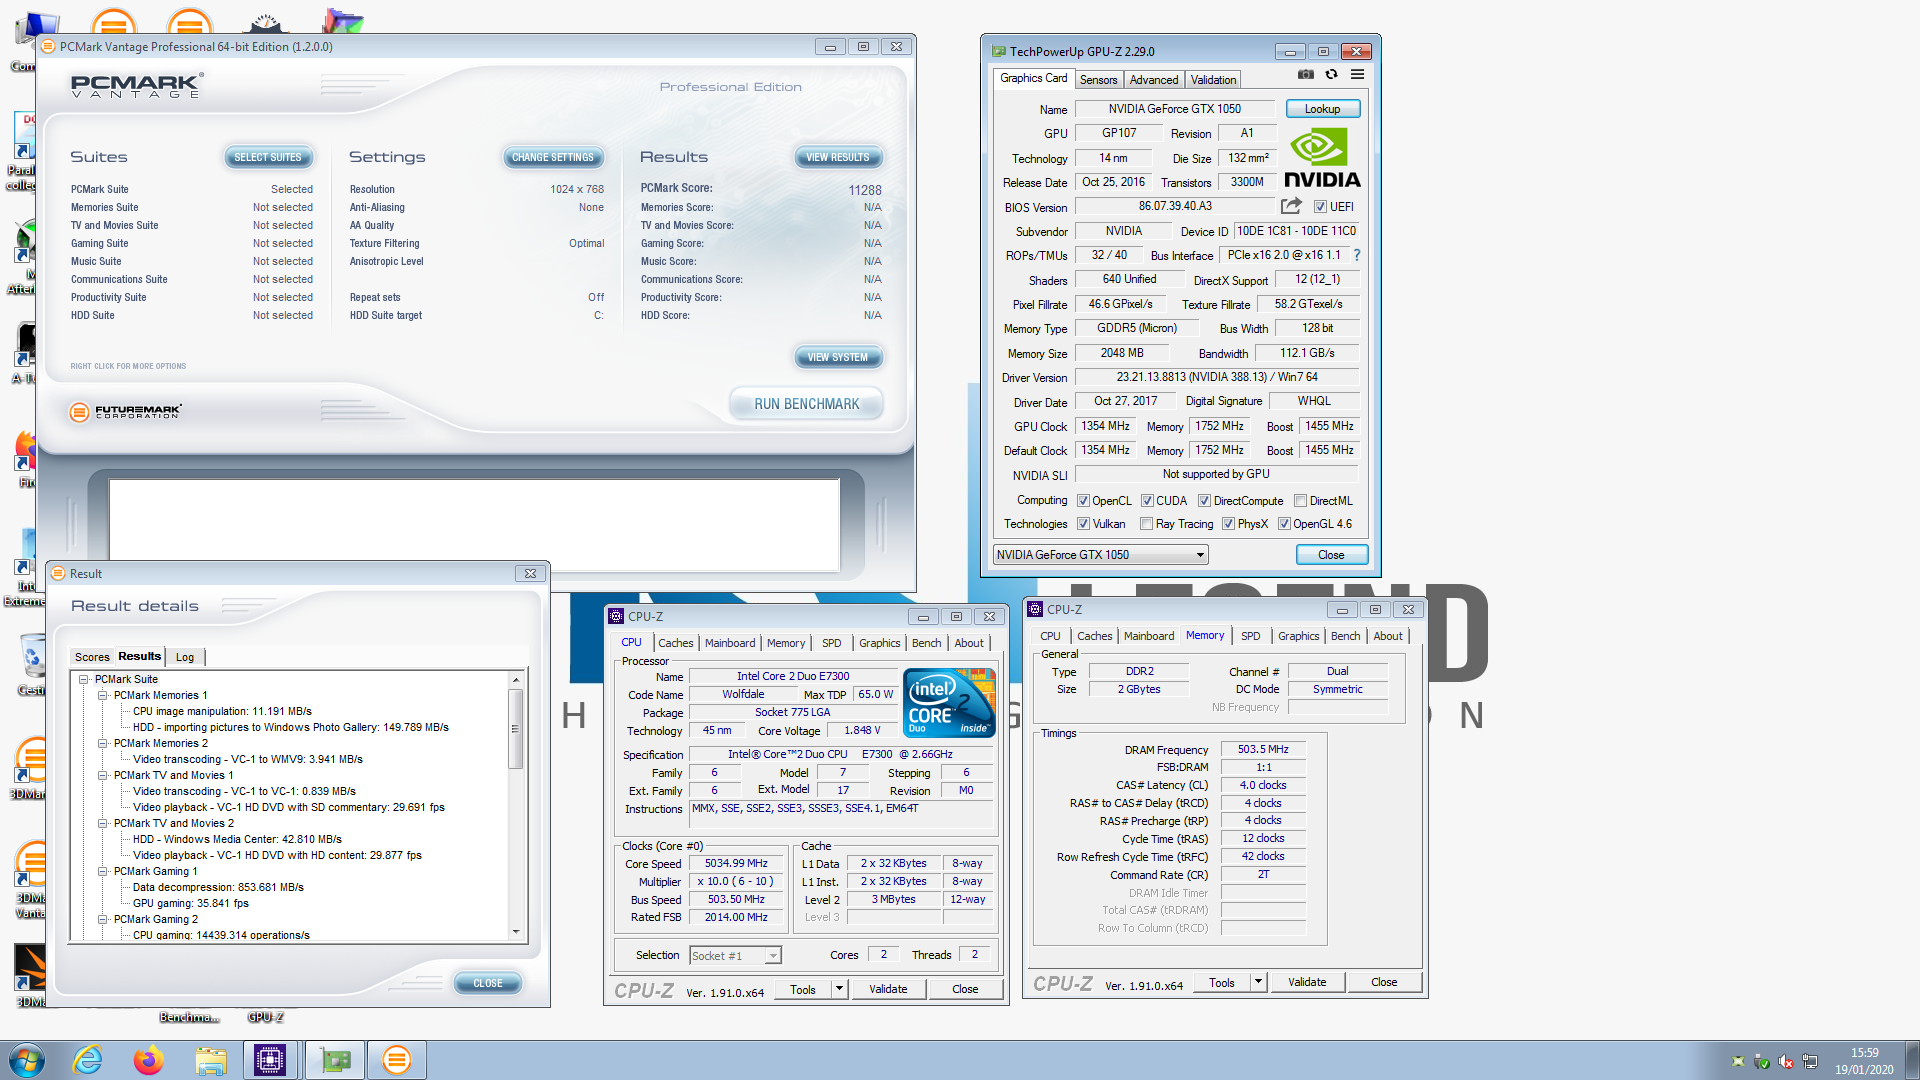Collapse the PCMark Gaming 1 node
Image resolution: width=1920 pixels, height=1080 pixels.
102,872
